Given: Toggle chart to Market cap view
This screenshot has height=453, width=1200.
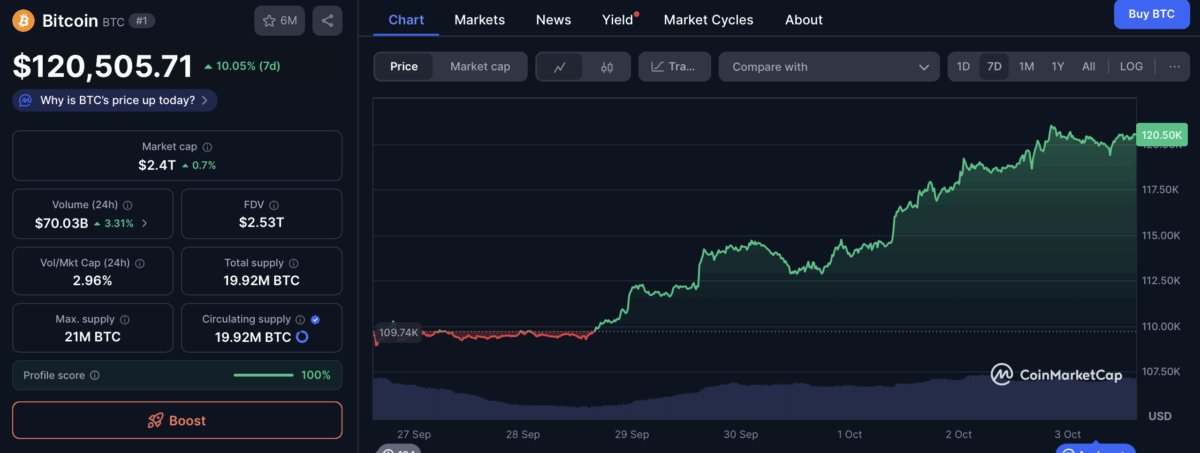Looking at the screenshot, I should (x=480, y=67).
